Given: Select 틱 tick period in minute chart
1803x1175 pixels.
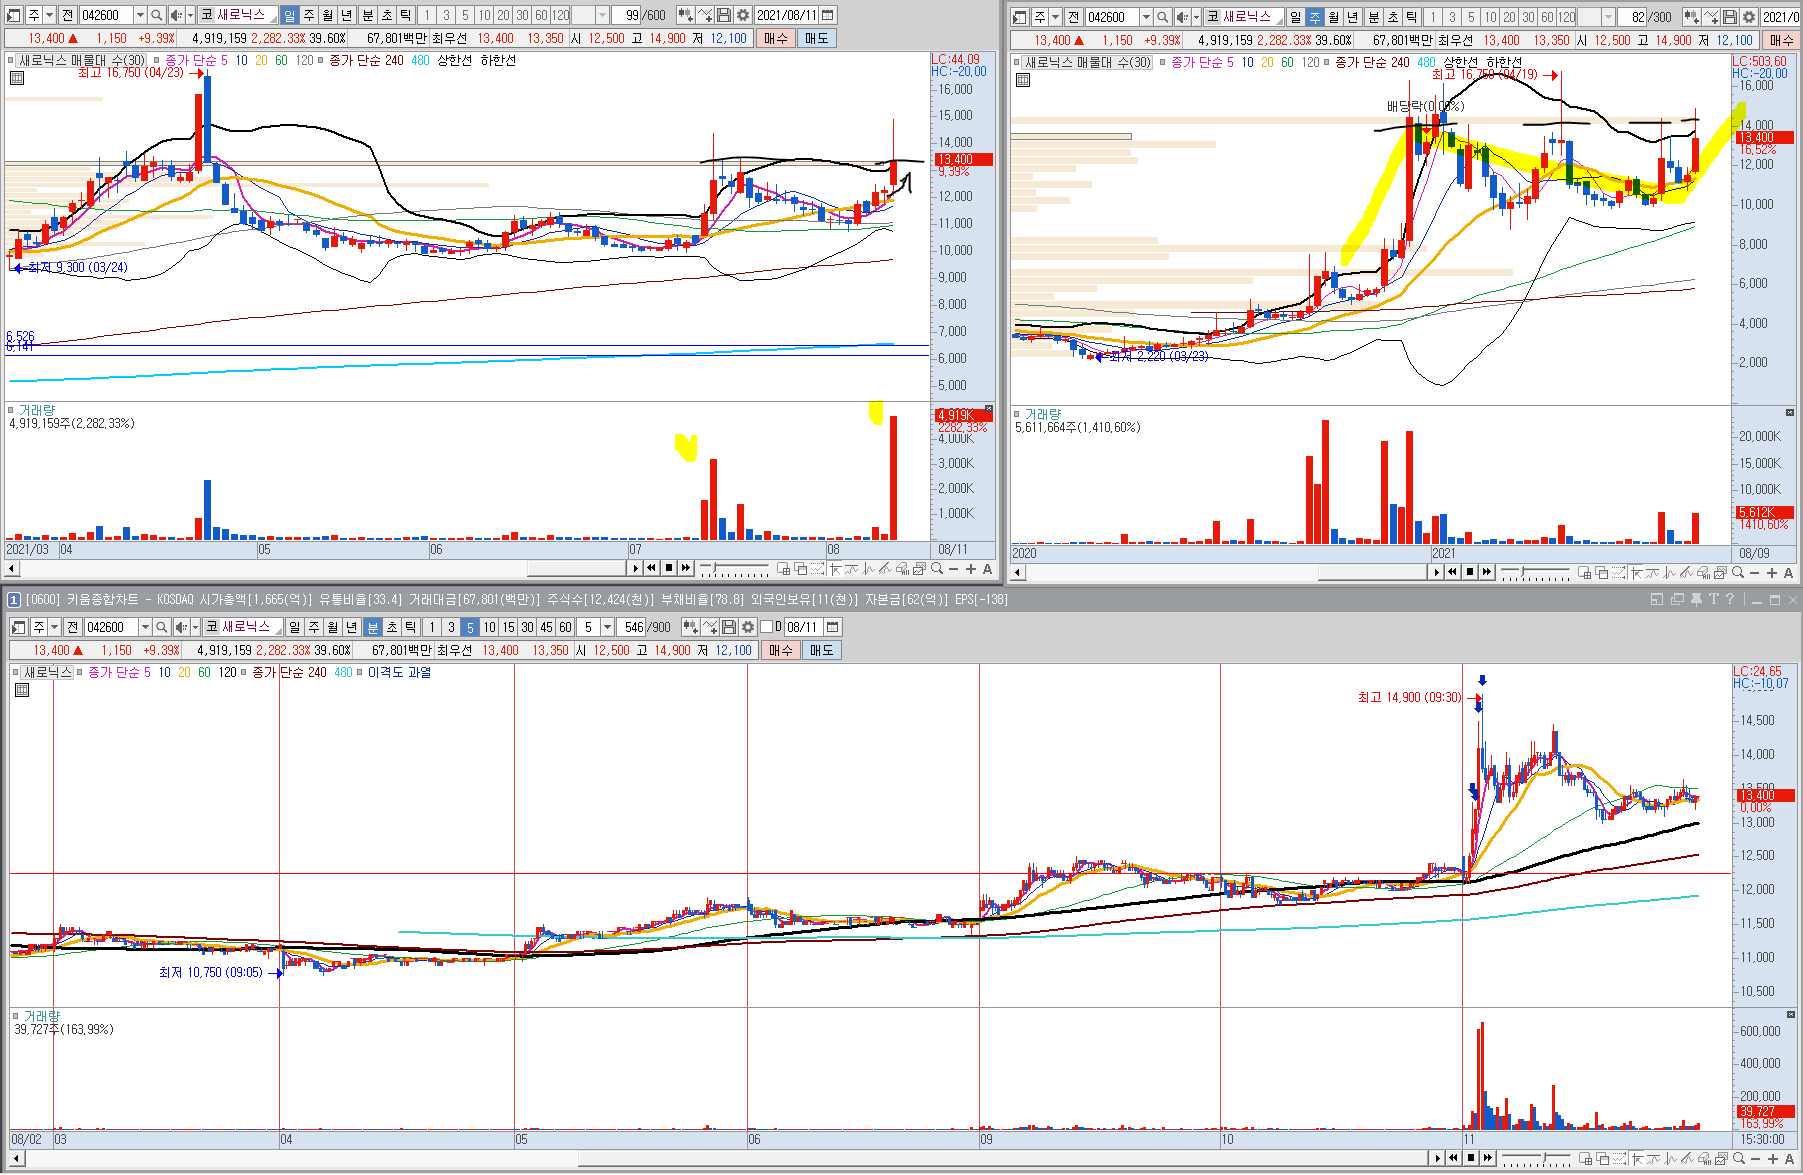Looking at the screenshot, I should pyautogui.click(x=410, y=627).
